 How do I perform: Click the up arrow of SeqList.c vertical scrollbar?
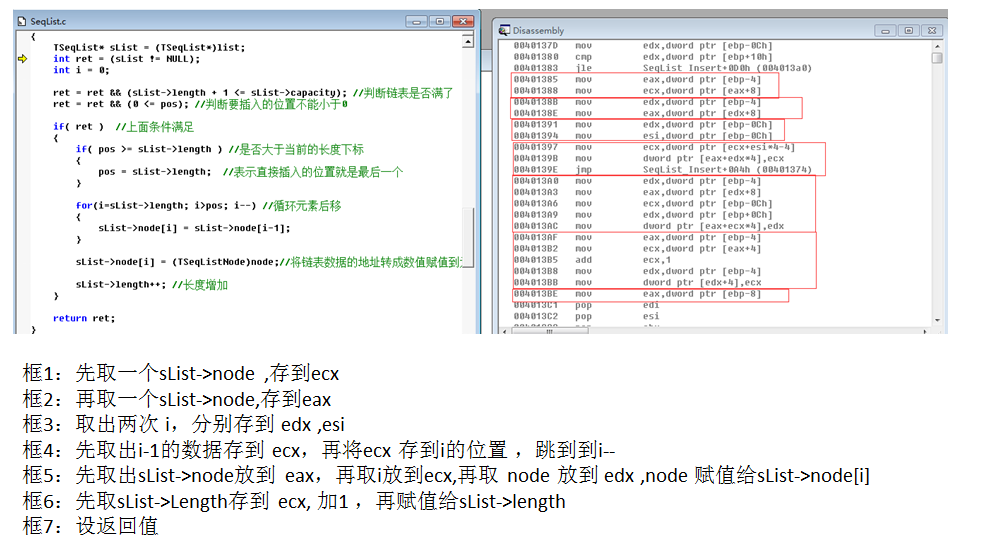(468, 42)
